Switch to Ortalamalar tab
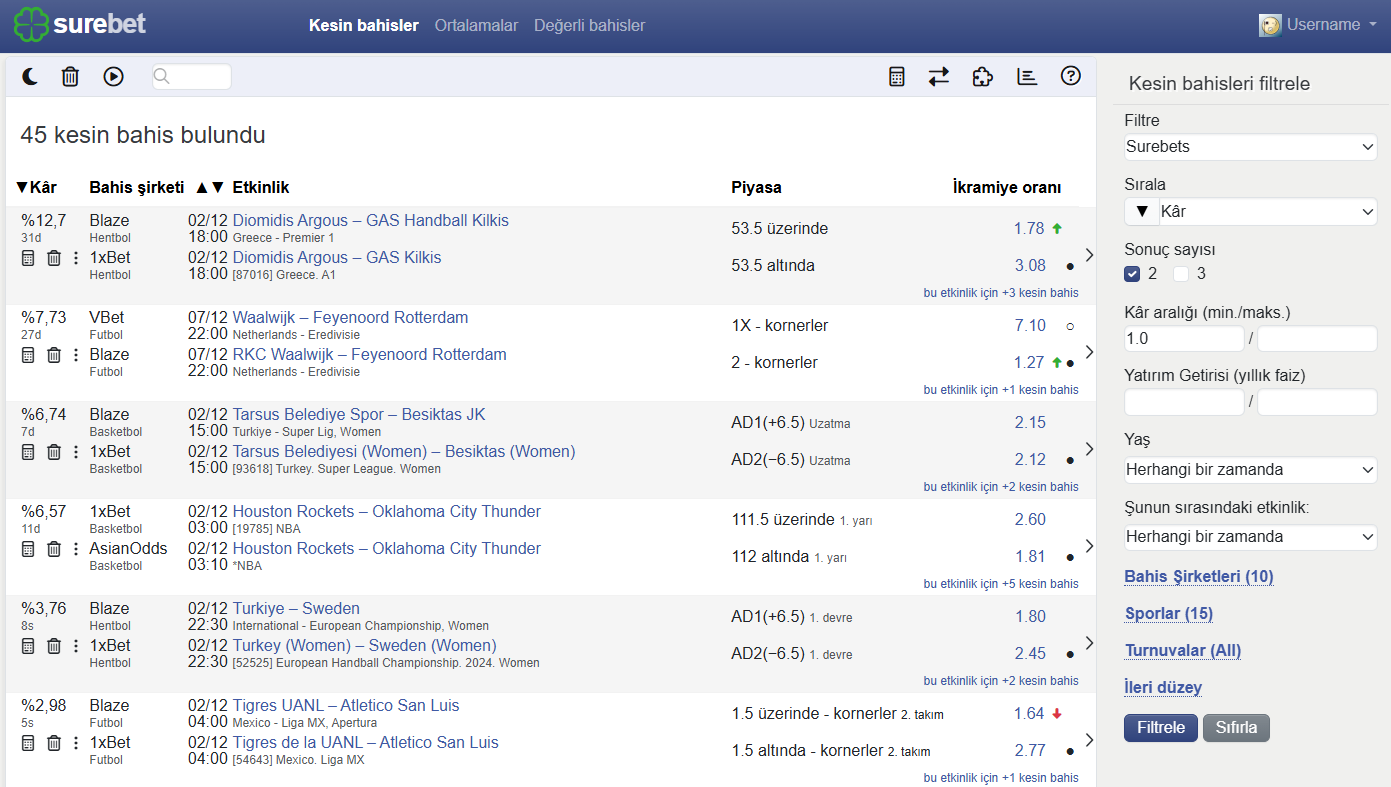Screen dimensions: 1391x787 [x=476, y=26]
